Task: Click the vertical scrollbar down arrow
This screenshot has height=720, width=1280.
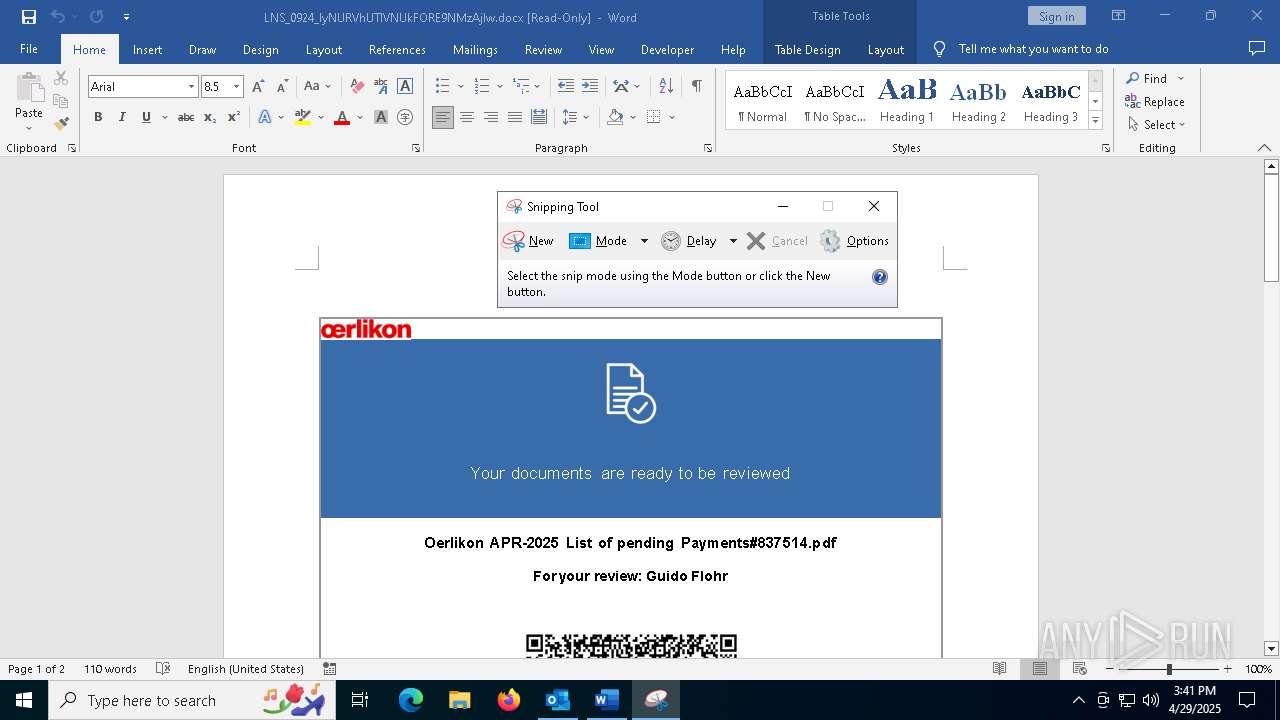Action: click(1271, 648)
